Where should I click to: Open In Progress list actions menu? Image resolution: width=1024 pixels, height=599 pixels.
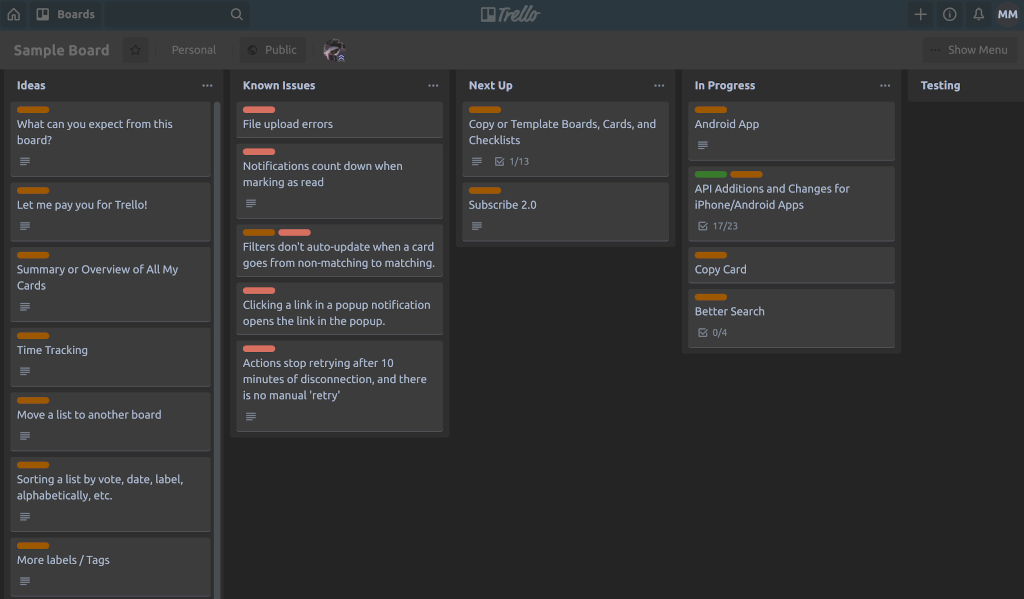coord(885,86)
